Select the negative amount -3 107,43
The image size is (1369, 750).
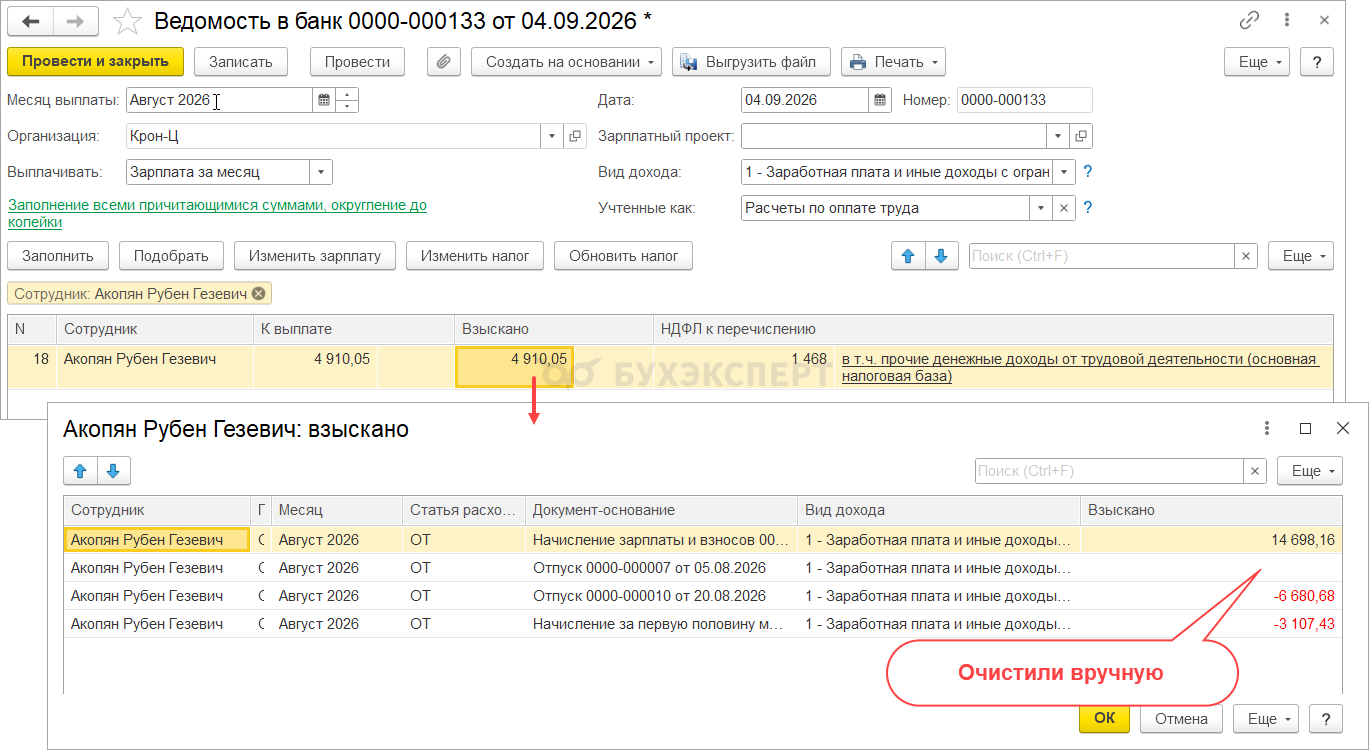[x=1304, y=624]
